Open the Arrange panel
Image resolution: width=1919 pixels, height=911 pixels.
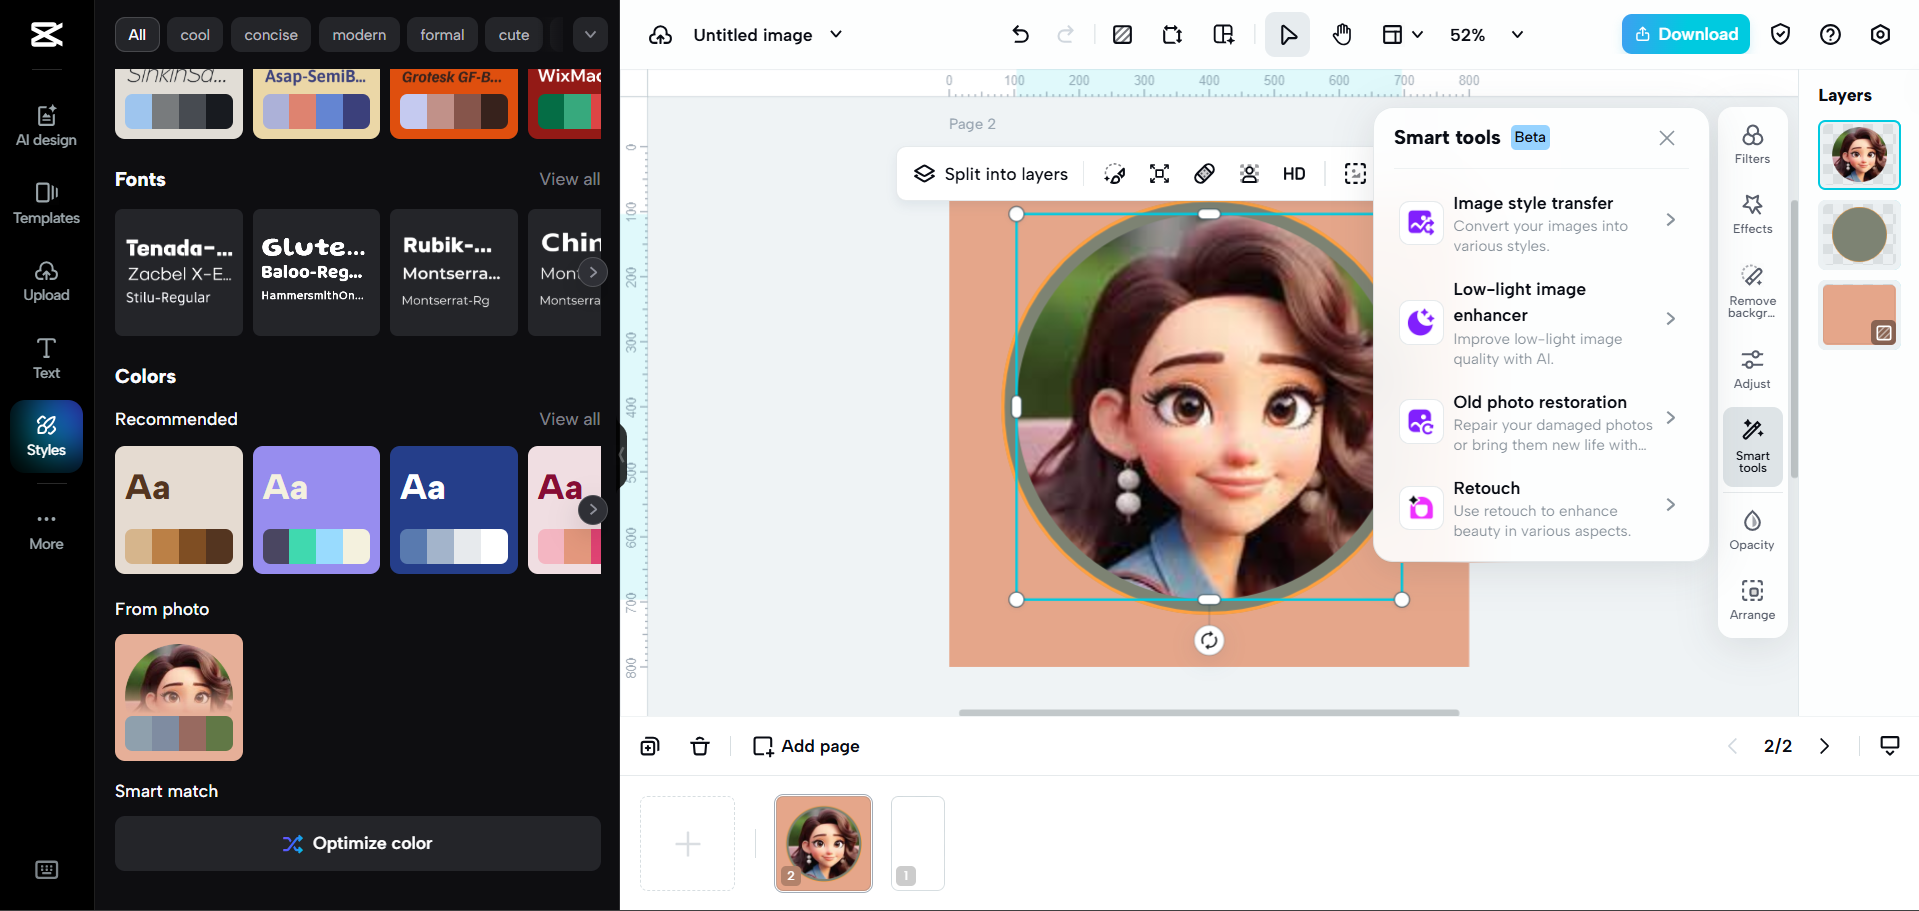pos(1751,598)
